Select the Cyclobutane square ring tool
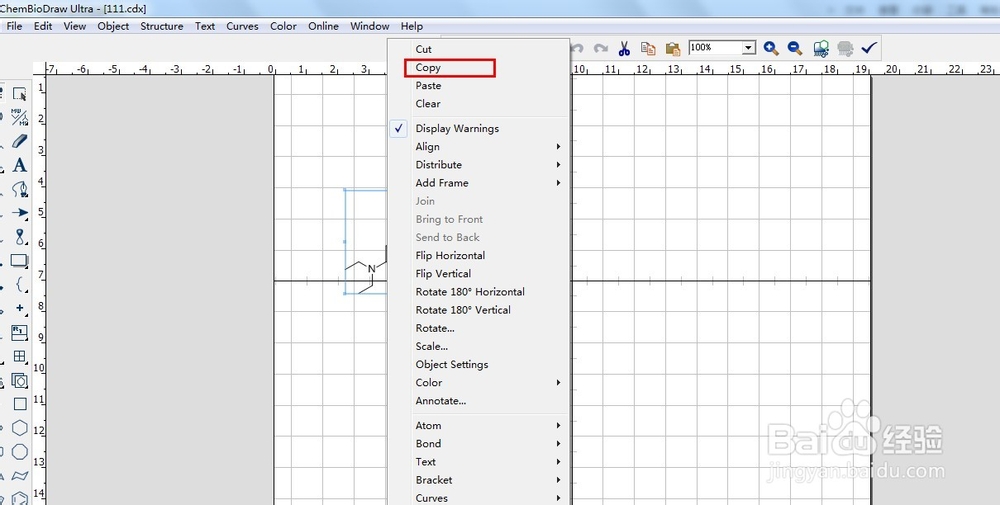The width and height of the screenshot is (1000, 505). point(20,404)
